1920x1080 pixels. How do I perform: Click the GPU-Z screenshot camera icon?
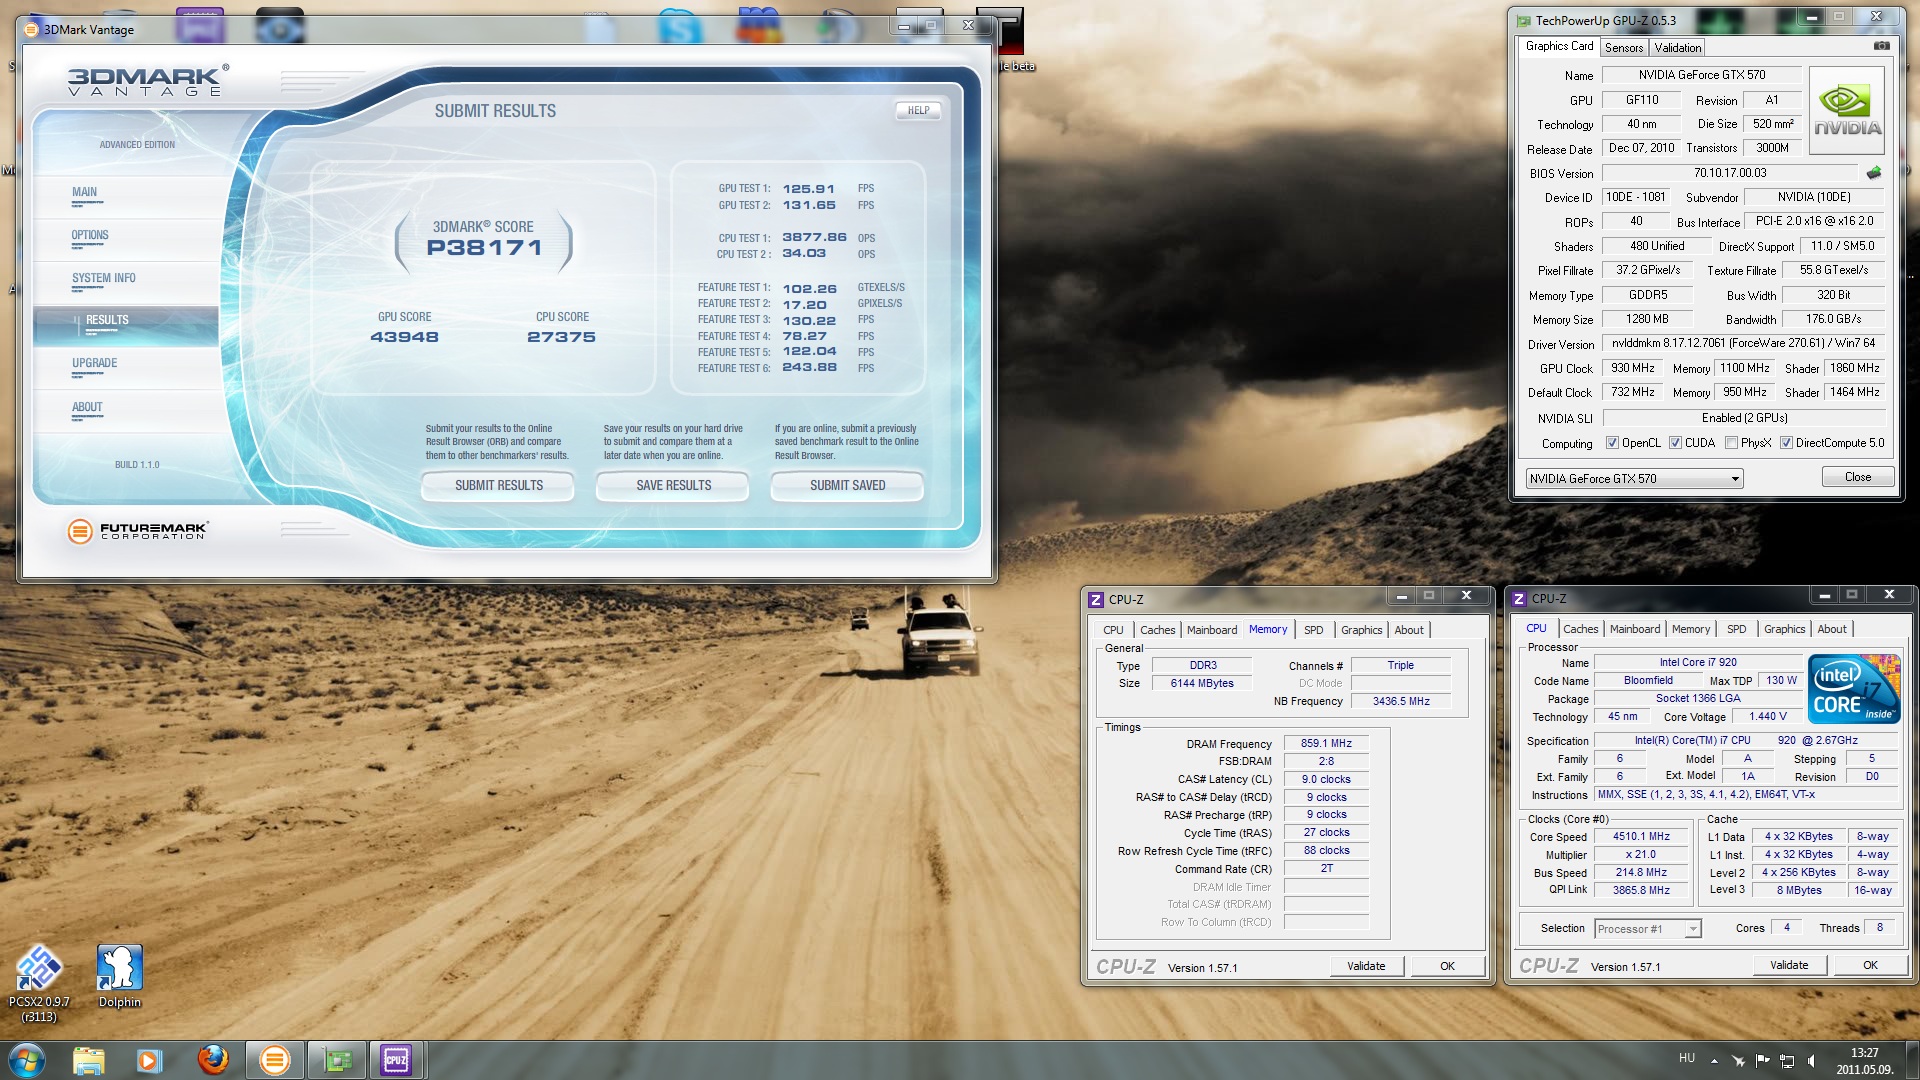click(x=1881, y=46)
